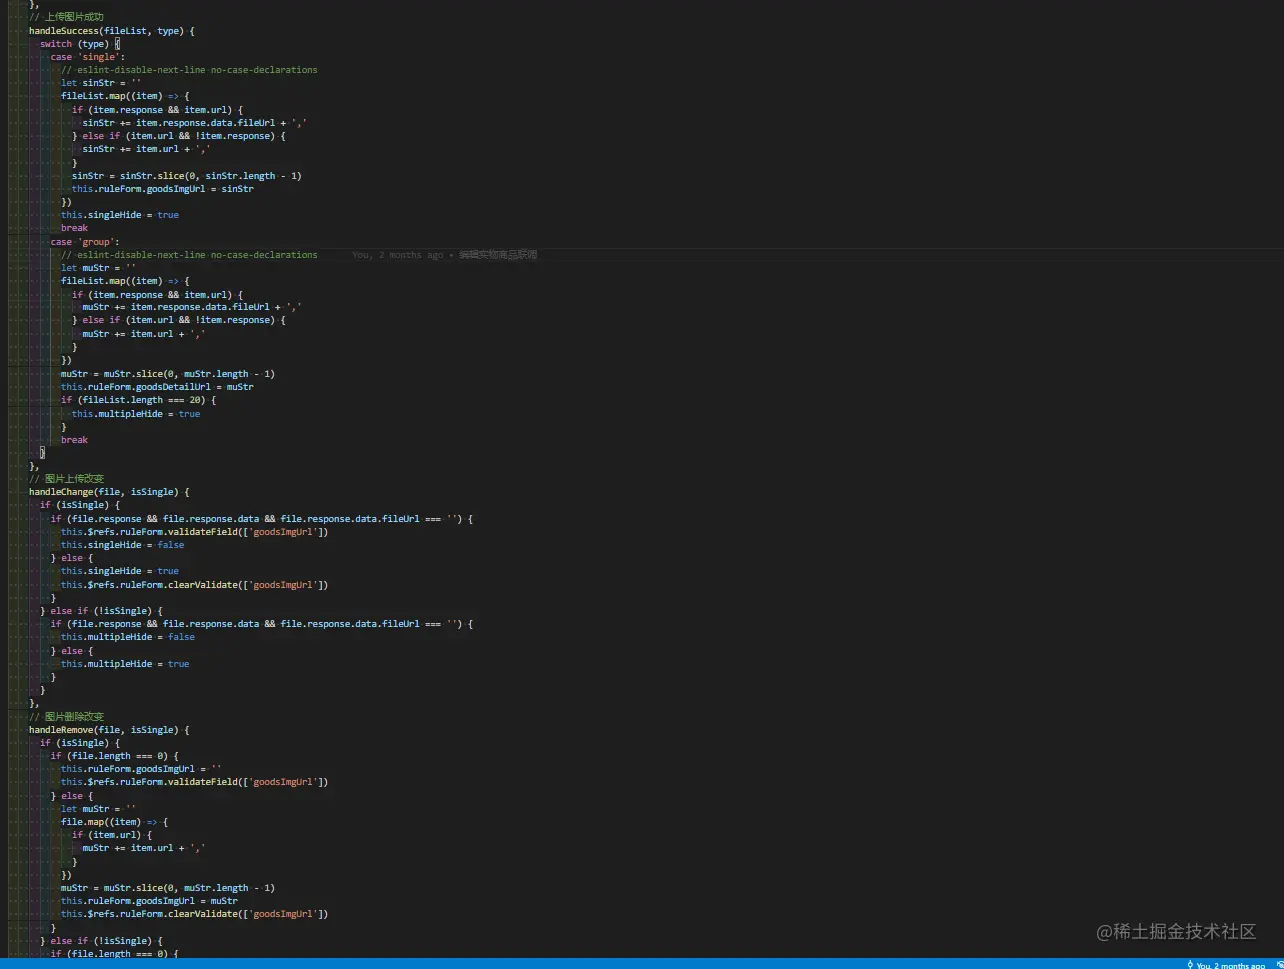Viewport: 1284px width, 969px height.
Task: Click the line 'handleRemove(file, isSingle) {'
Action: (x=109, y=730)
